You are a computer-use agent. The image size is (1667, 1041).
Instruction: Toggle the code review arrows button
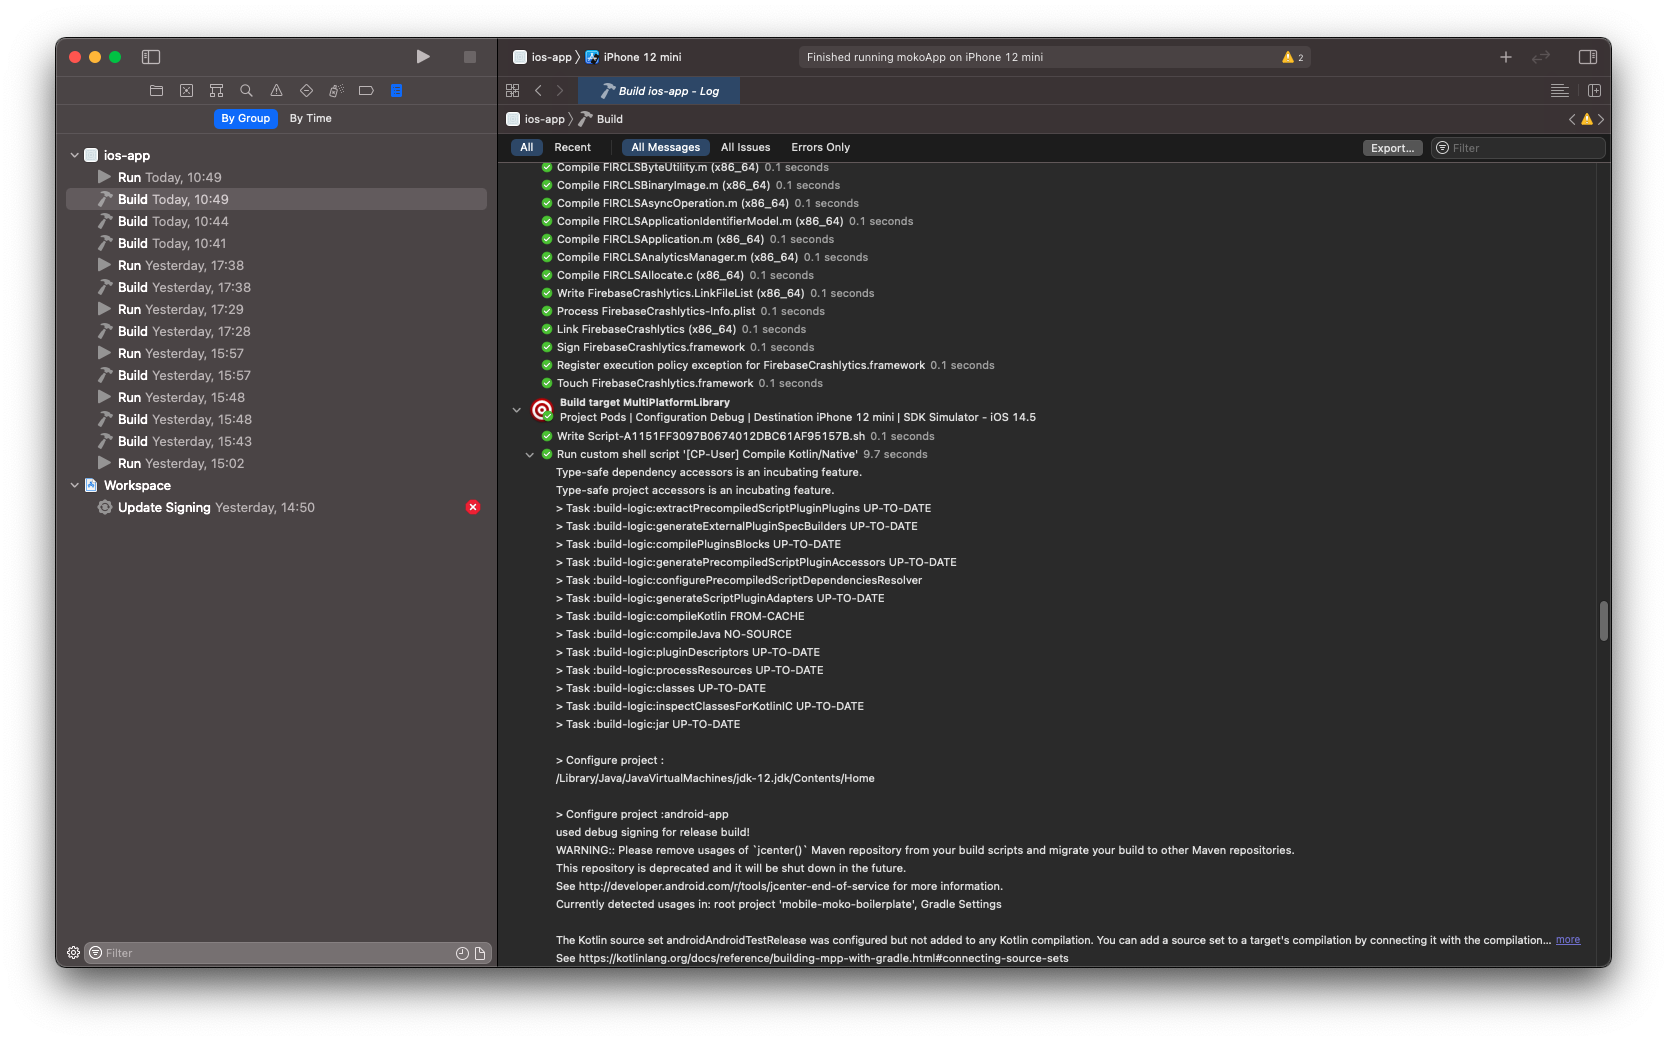click(1541, 57)
